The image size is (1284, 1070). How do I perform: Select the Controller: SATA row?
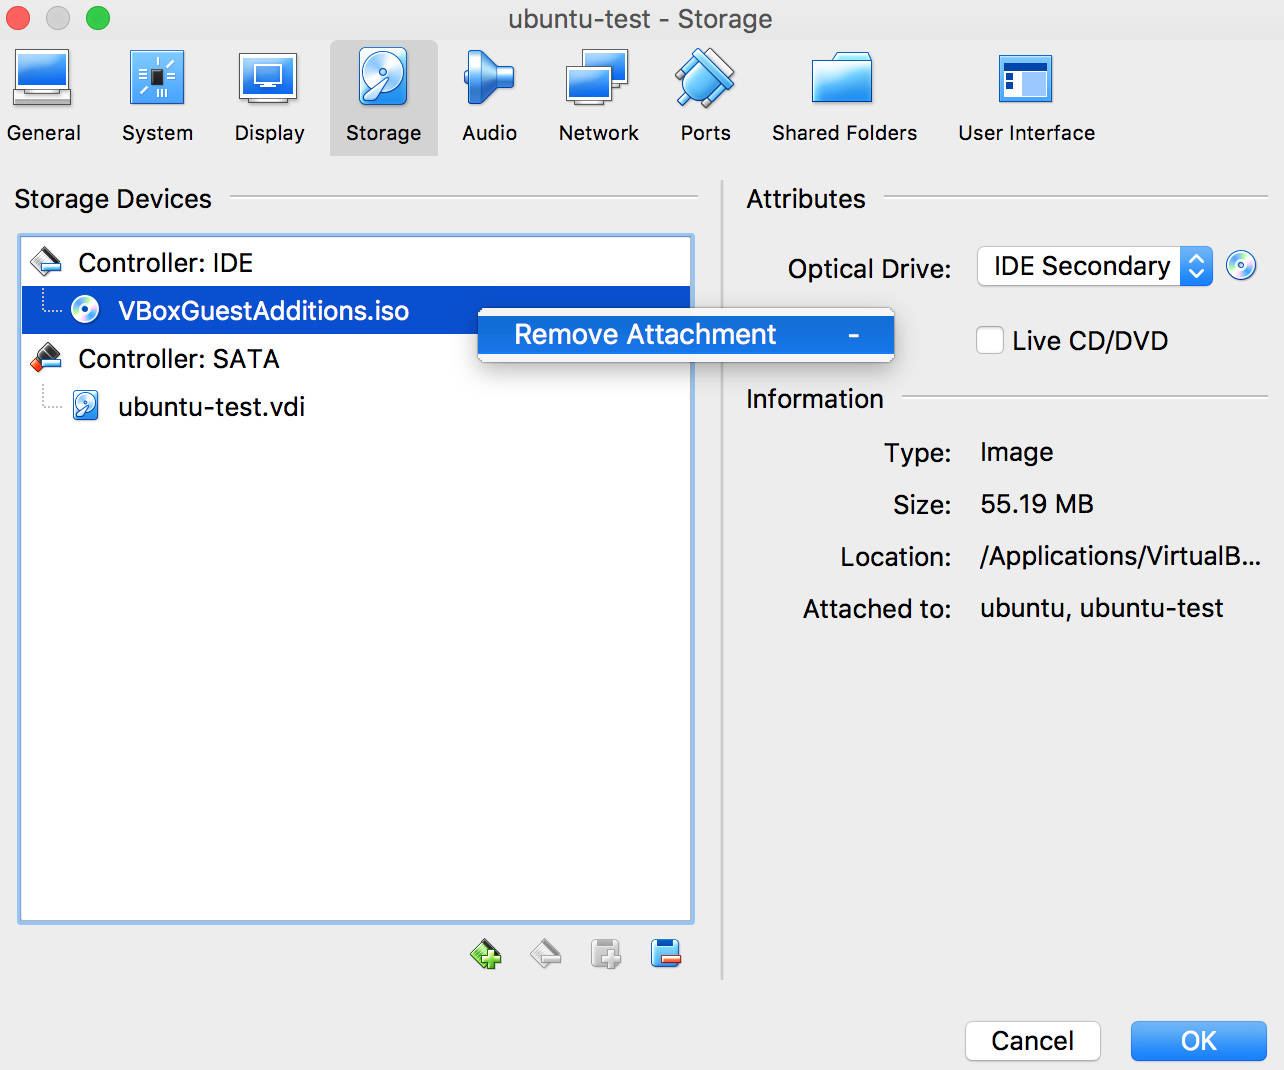pos(356,358)
